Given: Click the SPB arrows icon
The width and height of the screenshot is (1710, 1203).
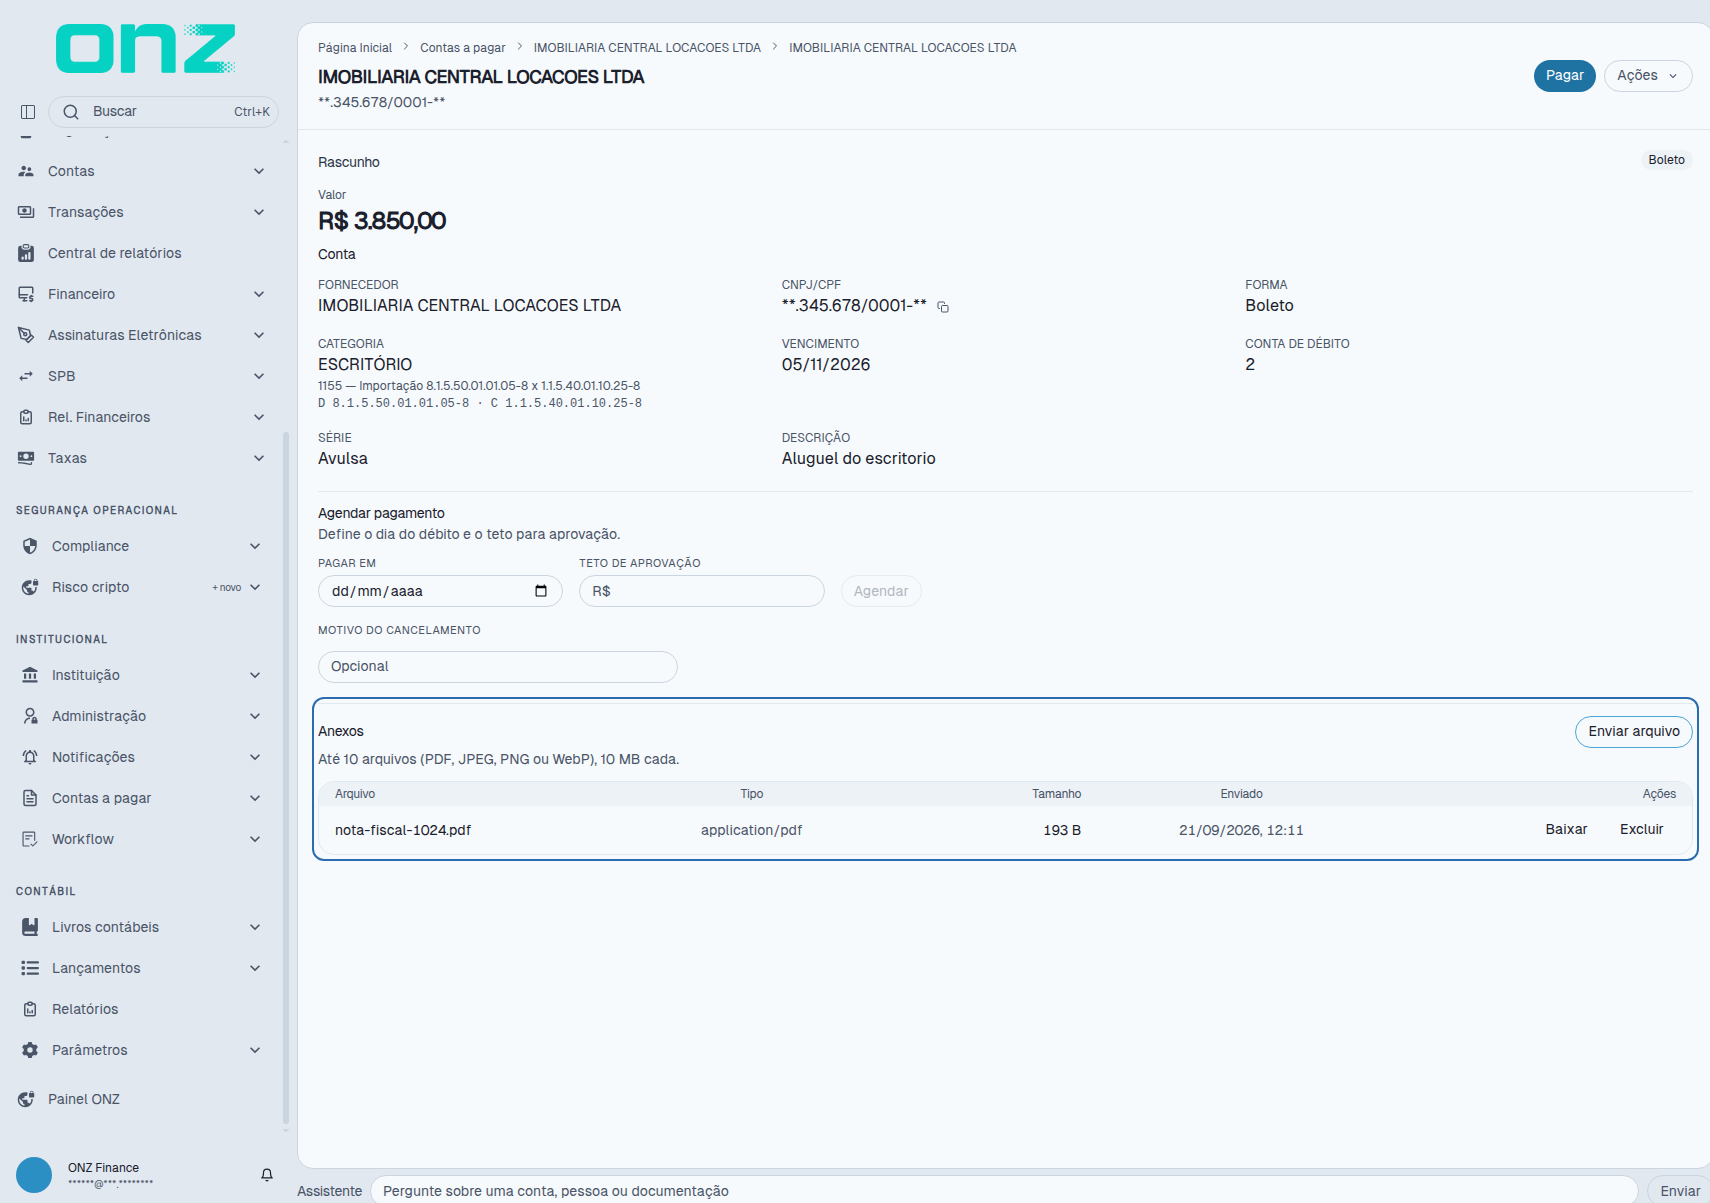Looking at the screenshot, I should point(26,376).
